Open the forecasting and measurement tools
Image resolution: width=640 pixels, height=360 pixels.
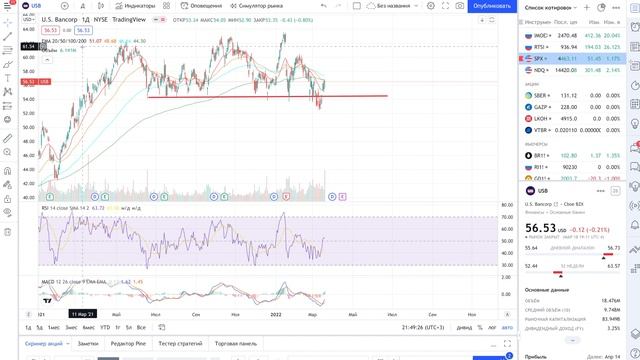coord(7,106)
